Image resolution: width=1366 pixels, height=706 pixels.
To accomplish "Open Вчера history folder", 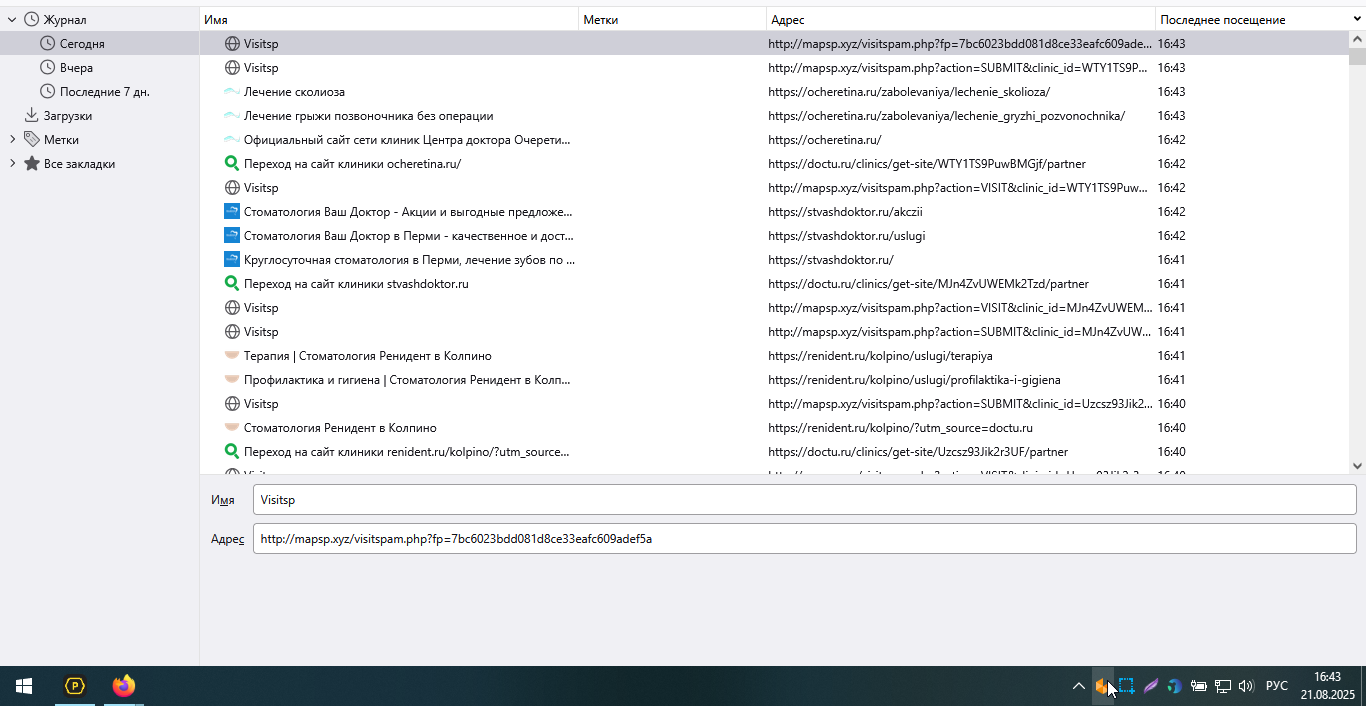I will point(76,67).
